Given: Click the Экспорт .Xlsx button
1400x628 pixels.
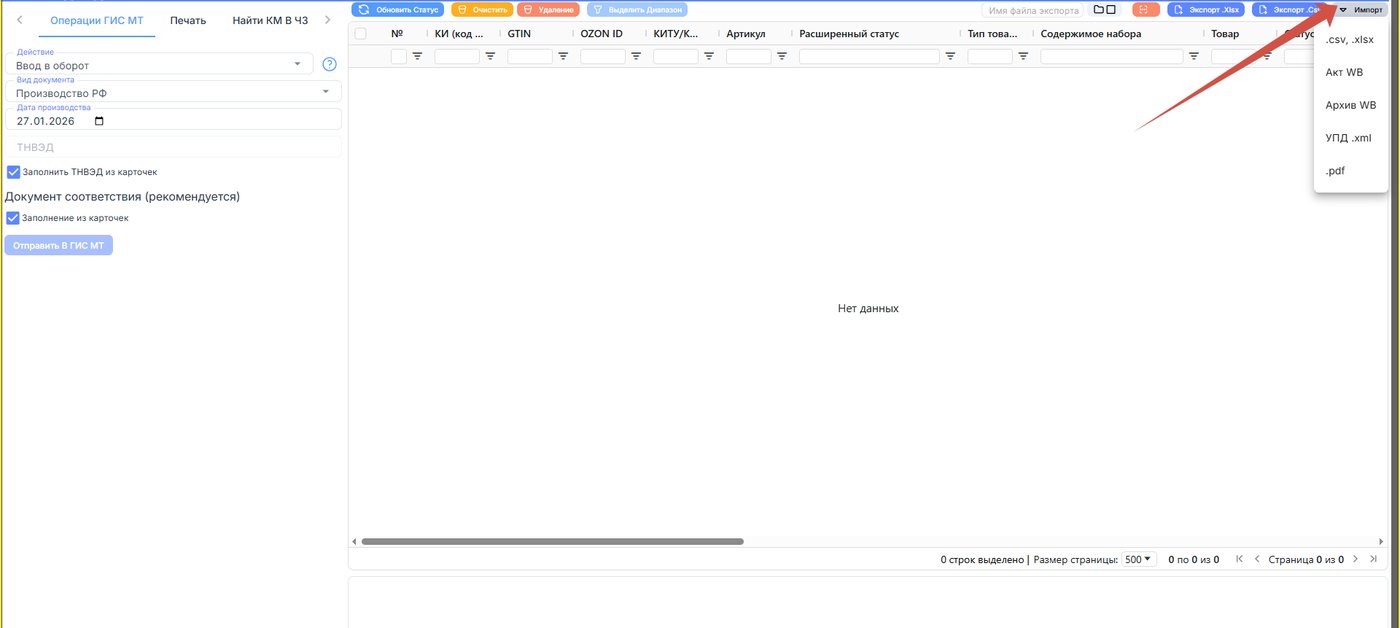Looking at the screenshot, I should tap(1206, 9).
